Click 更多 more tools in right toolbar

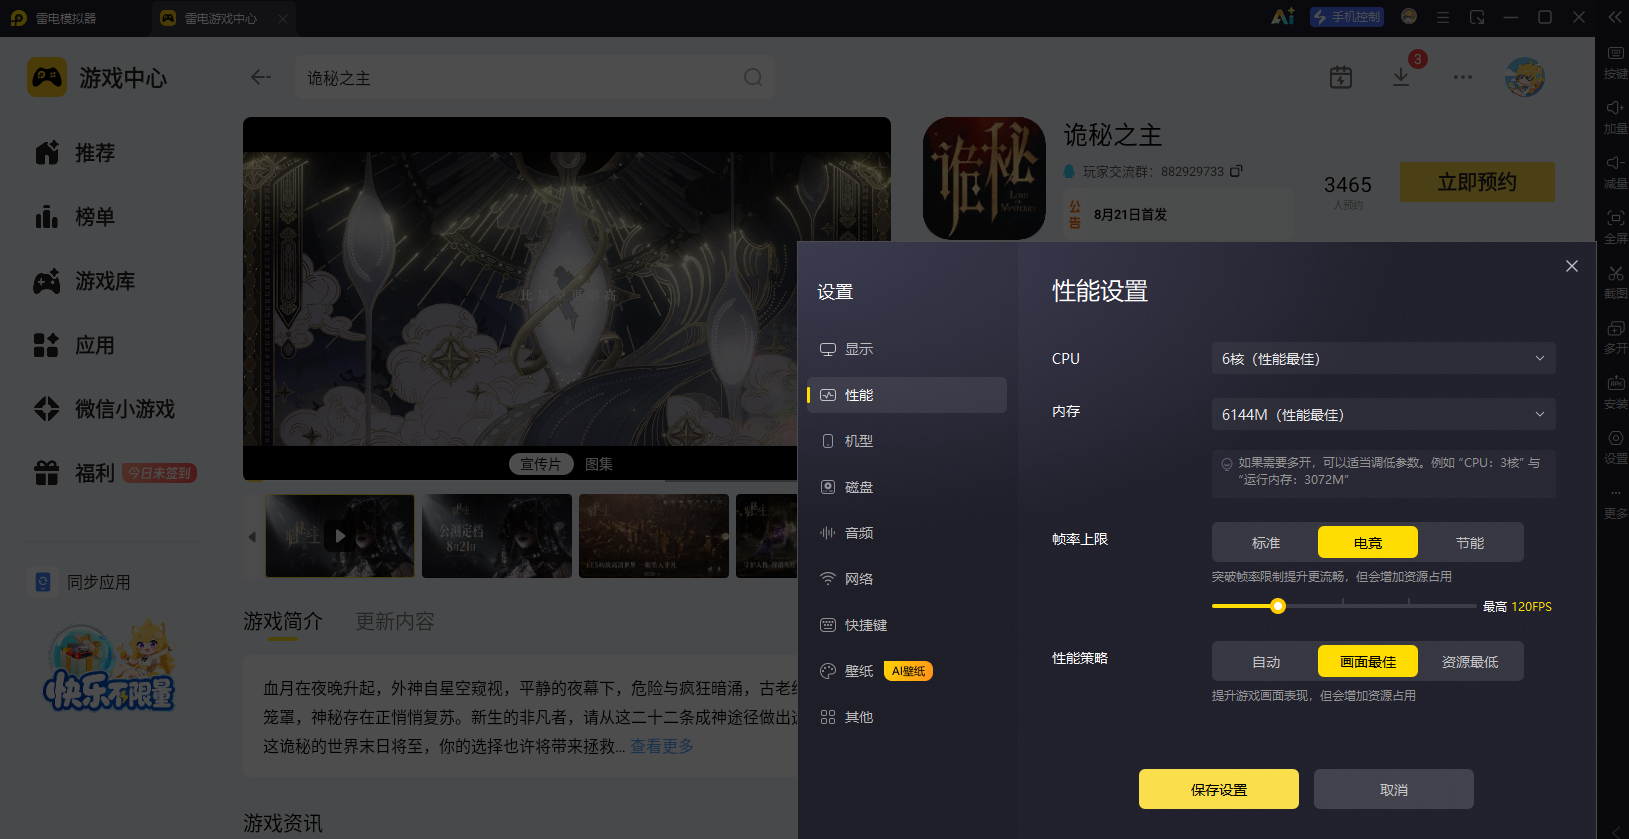[x=1615, y=502]
